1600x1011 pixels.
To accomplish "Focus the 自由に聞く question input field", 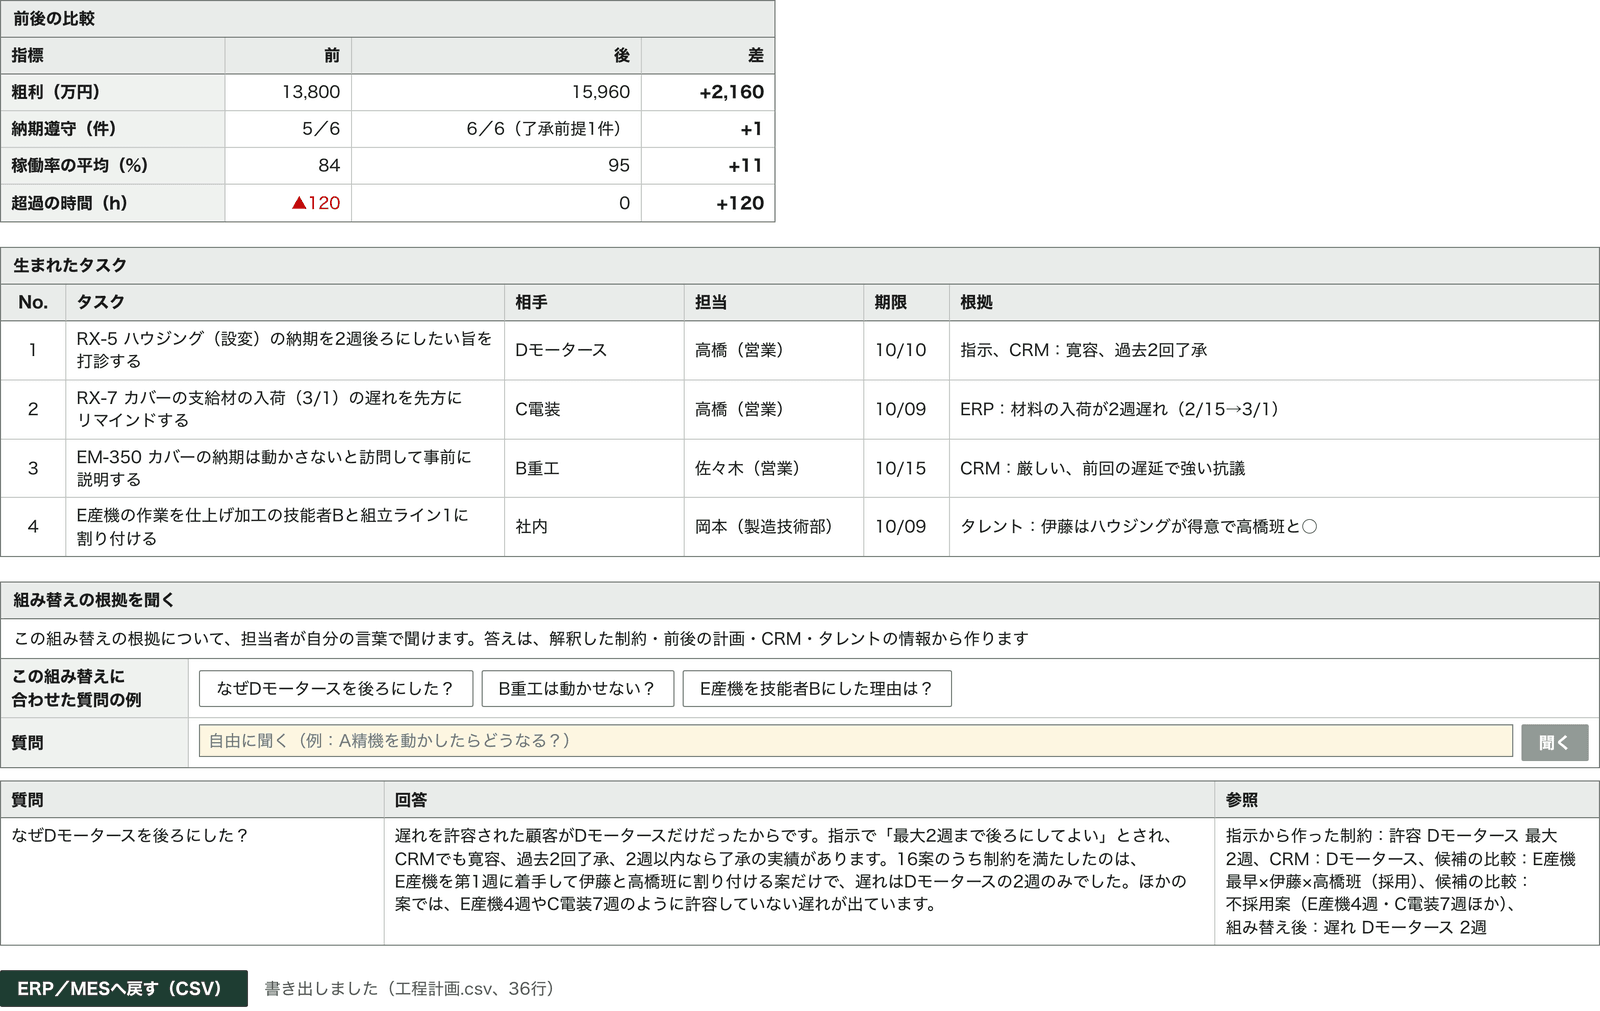I will (x=855, y=741).
